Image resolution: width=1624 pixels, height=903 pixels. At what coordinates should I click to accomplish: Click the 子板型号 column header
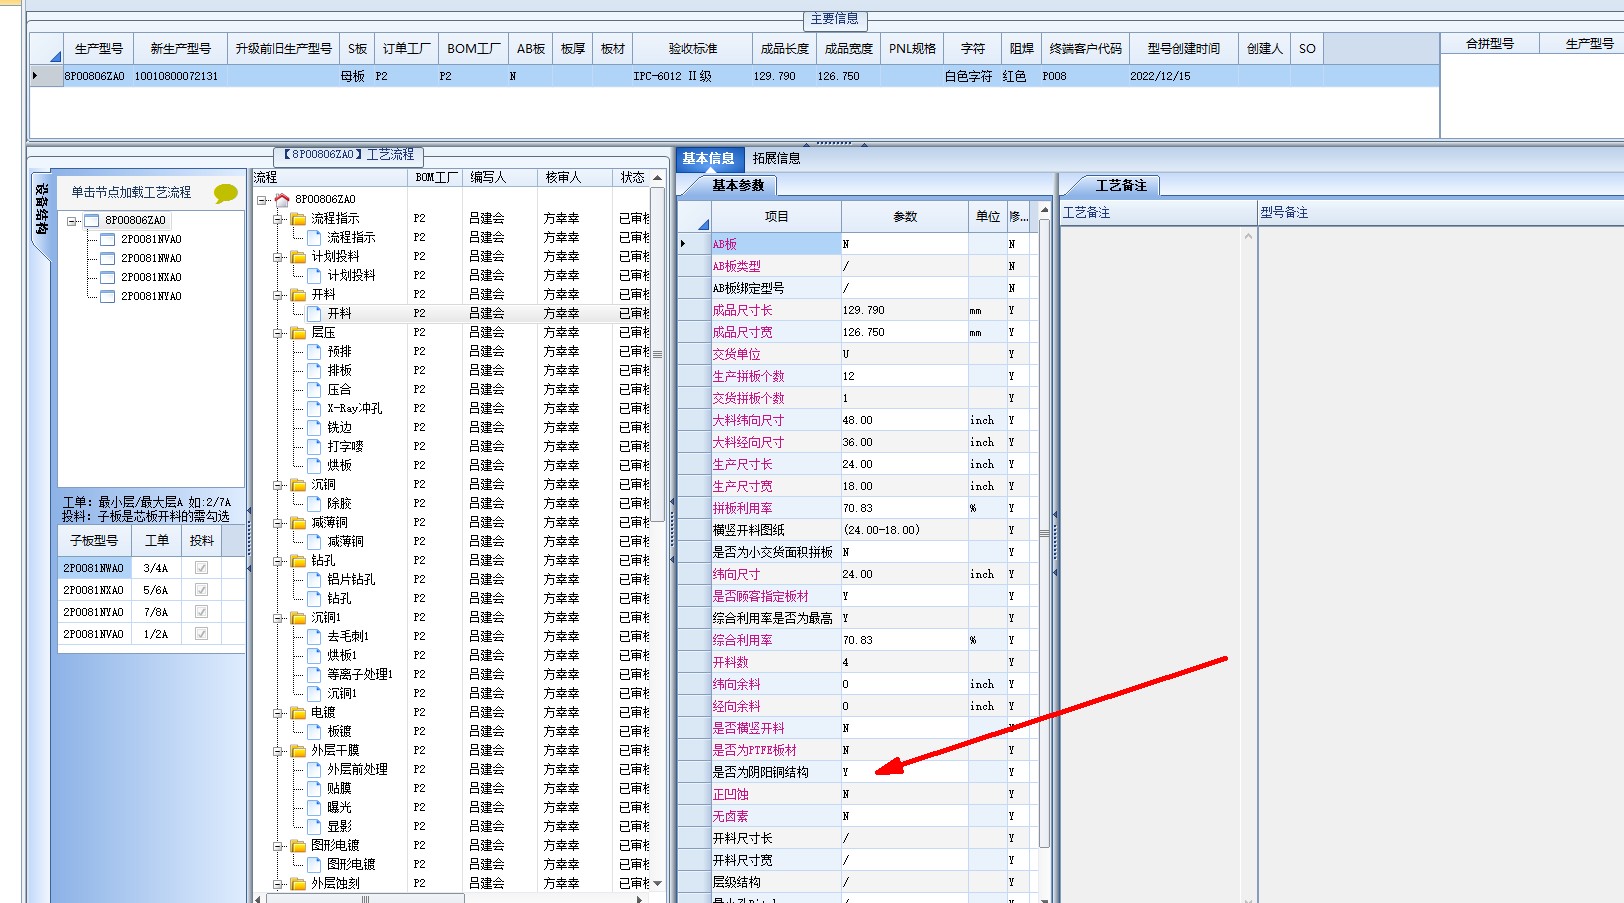[94, 540]
